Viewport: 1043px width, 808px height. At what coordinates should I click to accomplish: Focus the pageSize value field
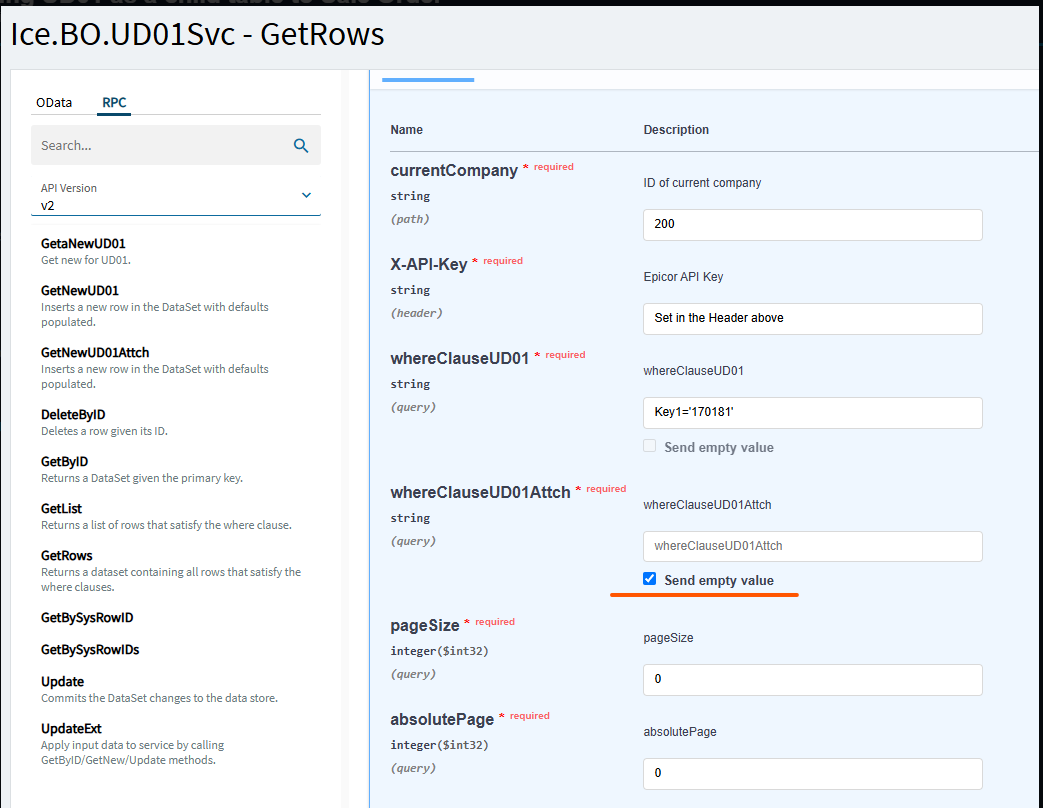point(812,680)
